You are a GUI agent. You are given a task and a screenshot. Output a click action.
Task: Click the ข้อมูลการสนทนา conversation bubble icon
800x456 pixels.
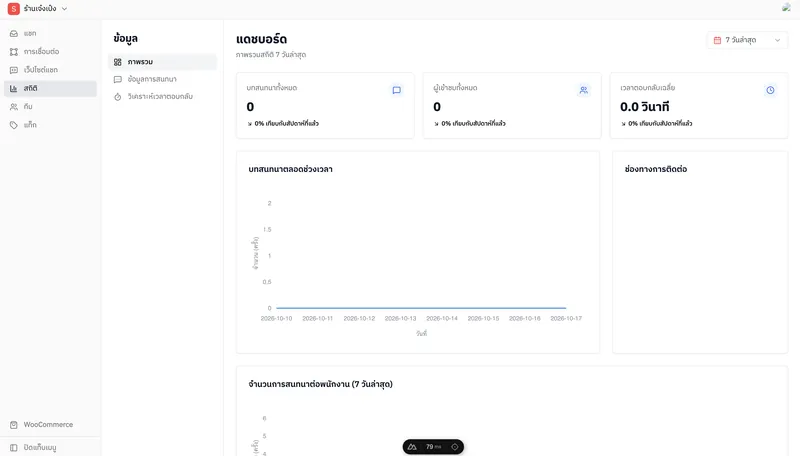(118, 79)
